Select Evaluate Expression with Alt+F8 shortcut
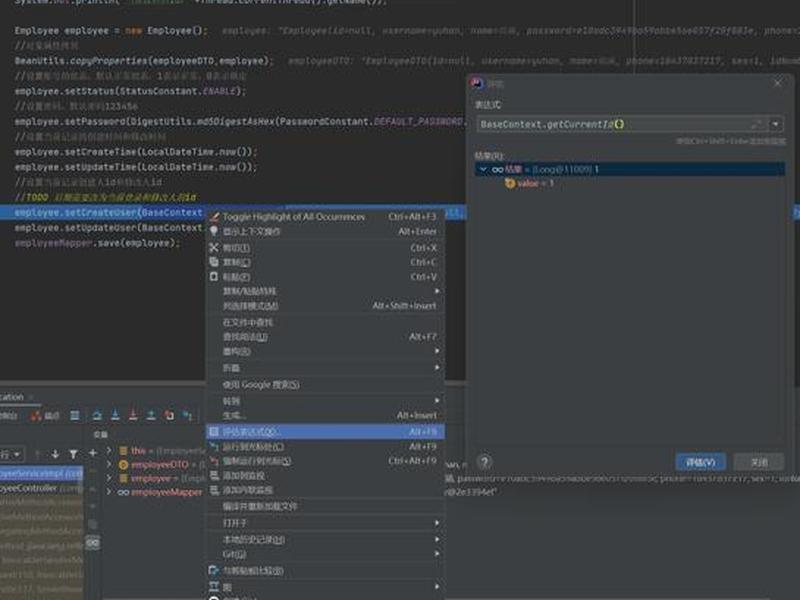Screen dimensions: 800x600 click(325, 432)
